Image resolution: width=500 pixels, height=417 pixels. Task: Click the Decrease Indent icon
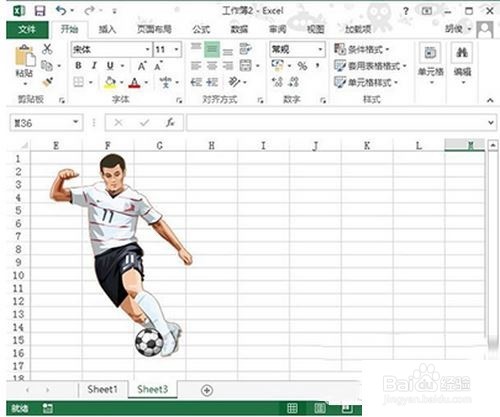click(196, 82)
